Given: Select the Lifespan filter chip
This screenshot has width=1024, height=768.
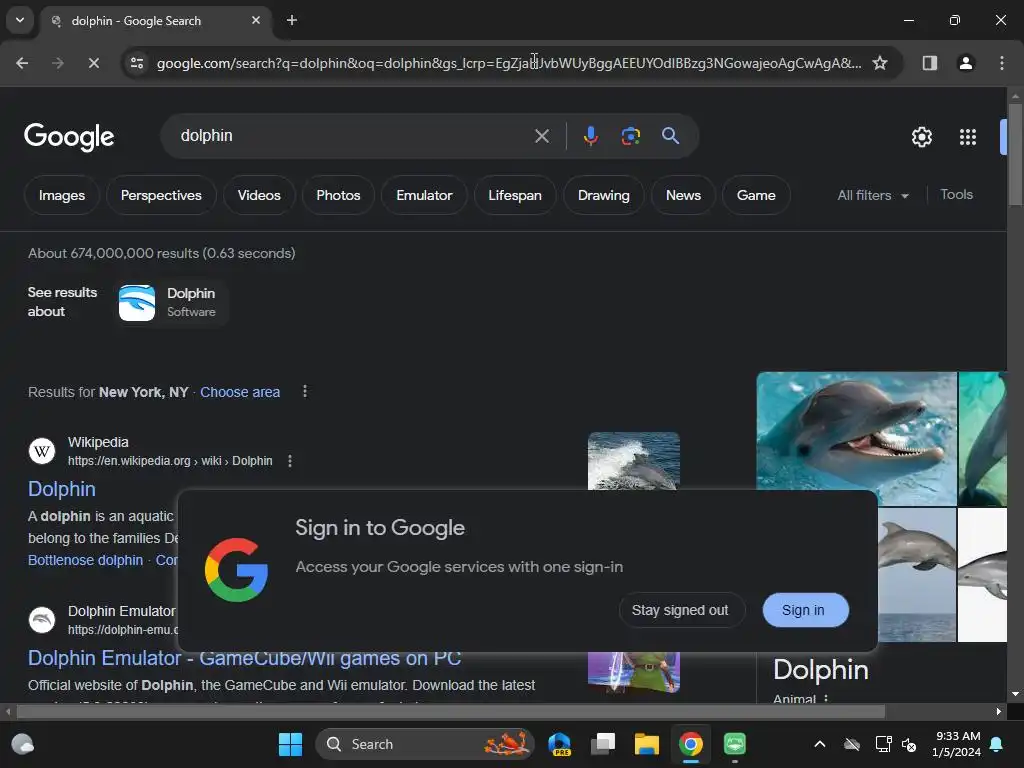Looking at the screenshot, I should tap(515, 195).
